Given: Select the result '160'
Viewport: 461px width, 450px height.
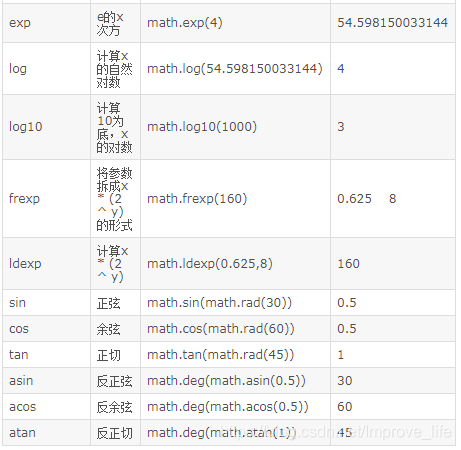Looking at the screenshot, I should (349, 264).
